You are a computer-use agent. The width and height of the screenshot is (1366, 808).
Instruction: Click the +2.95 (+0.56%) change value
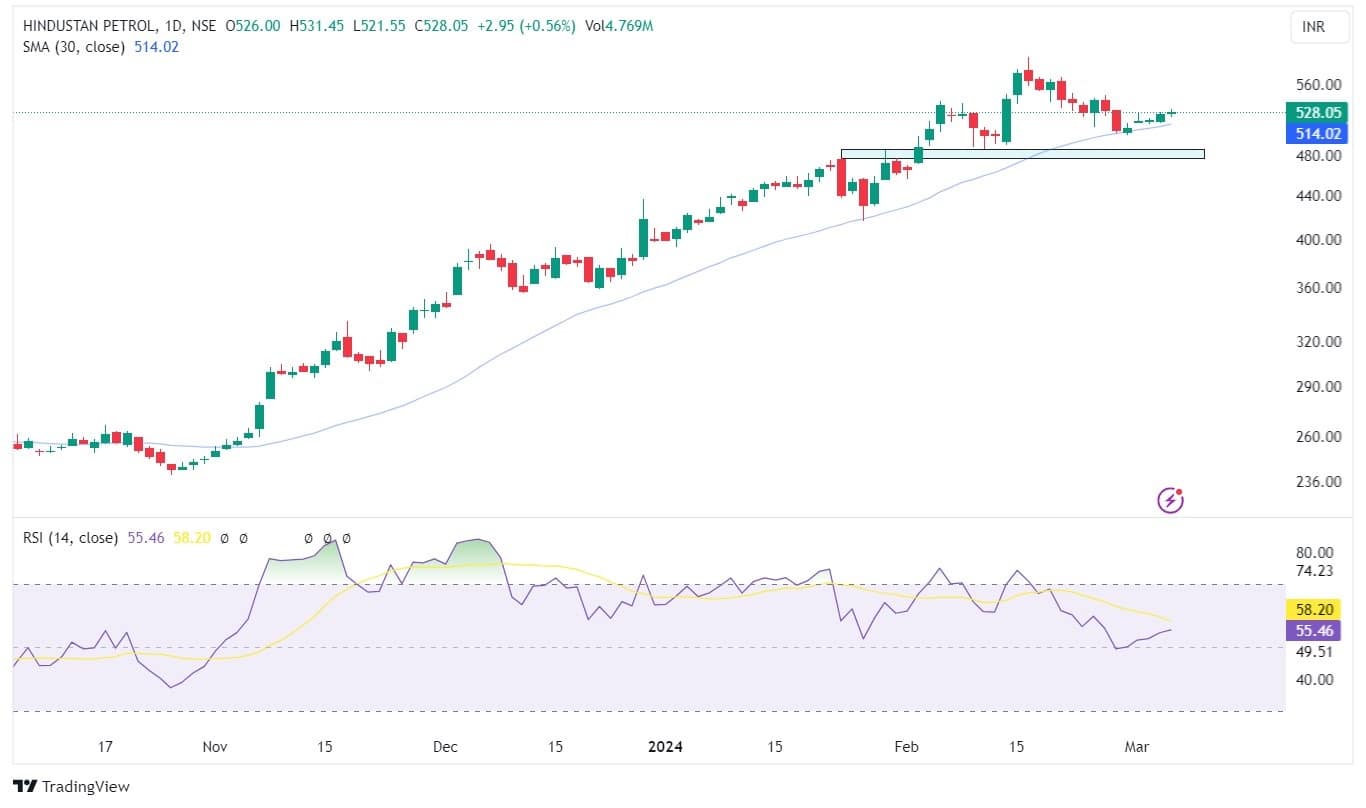point(525,26)
